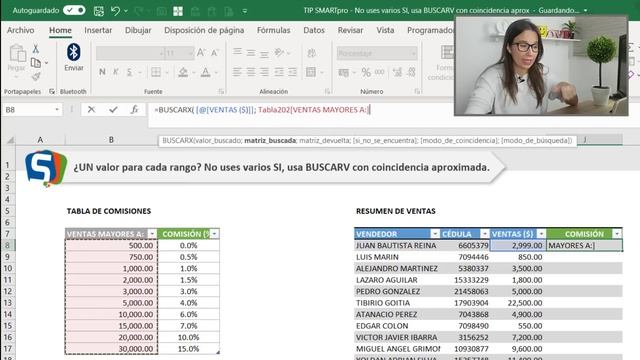The image size is (640, 360).
Task: Click the Align Top icon
Action: coord(237,52)
